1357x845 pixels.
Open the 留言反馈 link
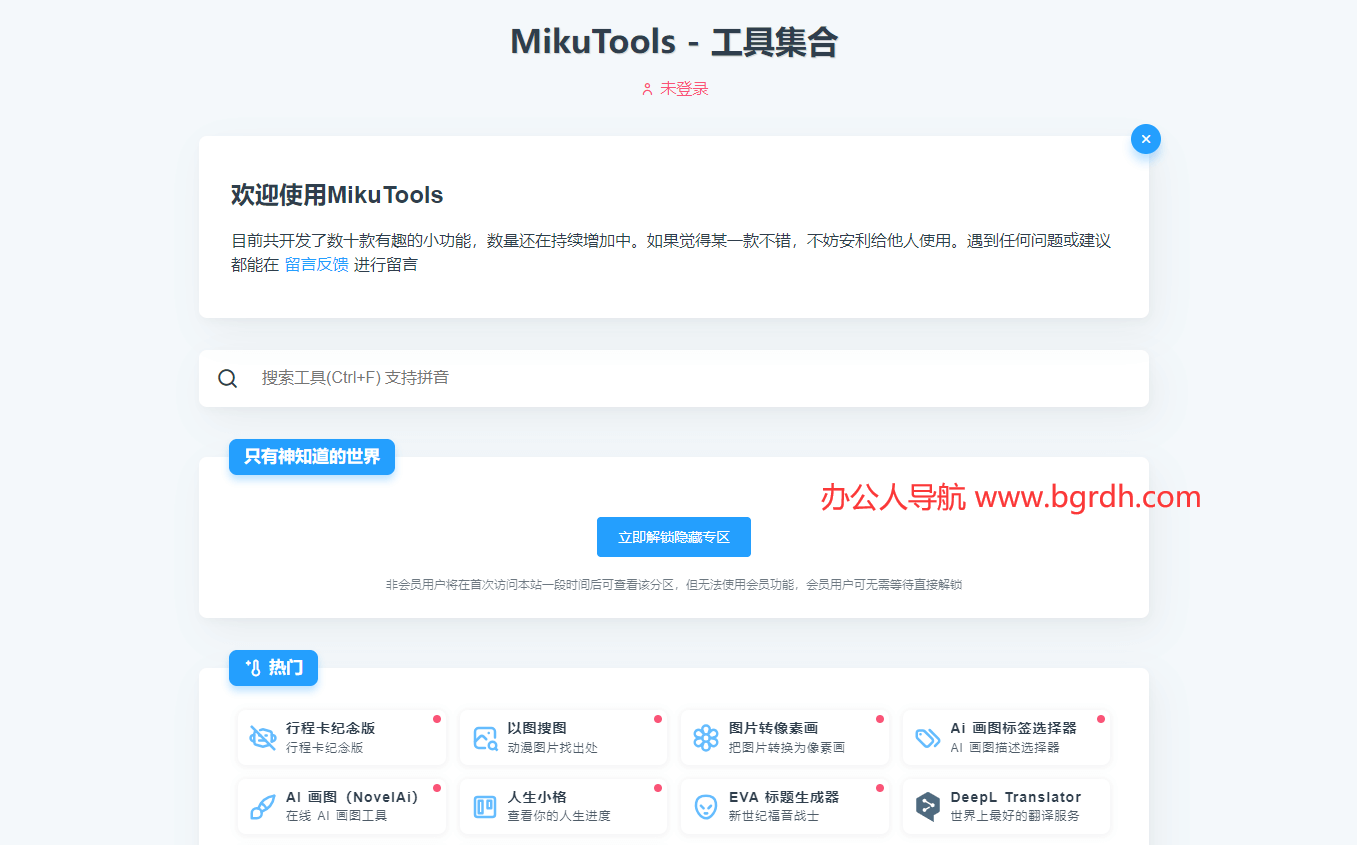(x=316, y=265)
